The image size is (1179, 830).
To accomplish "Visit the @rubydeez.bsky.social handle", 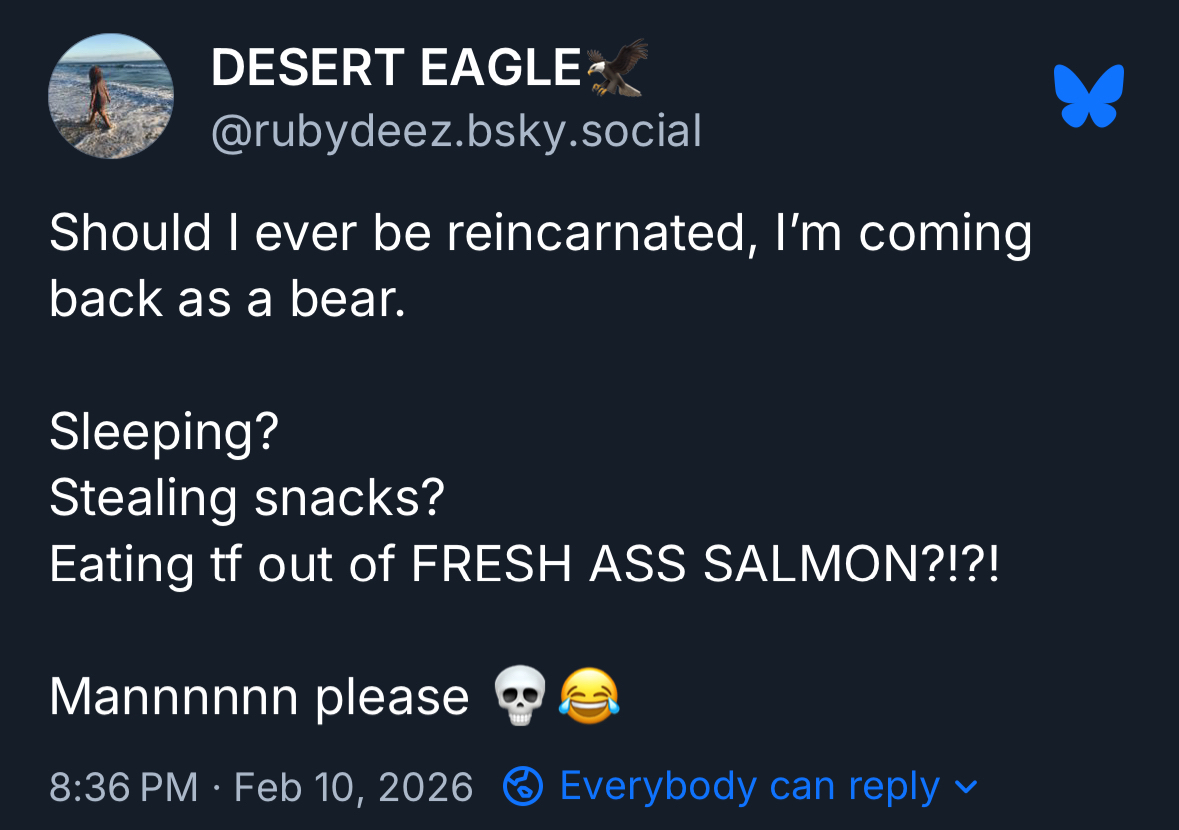I will pyautogui.click(x=456, y=131).
